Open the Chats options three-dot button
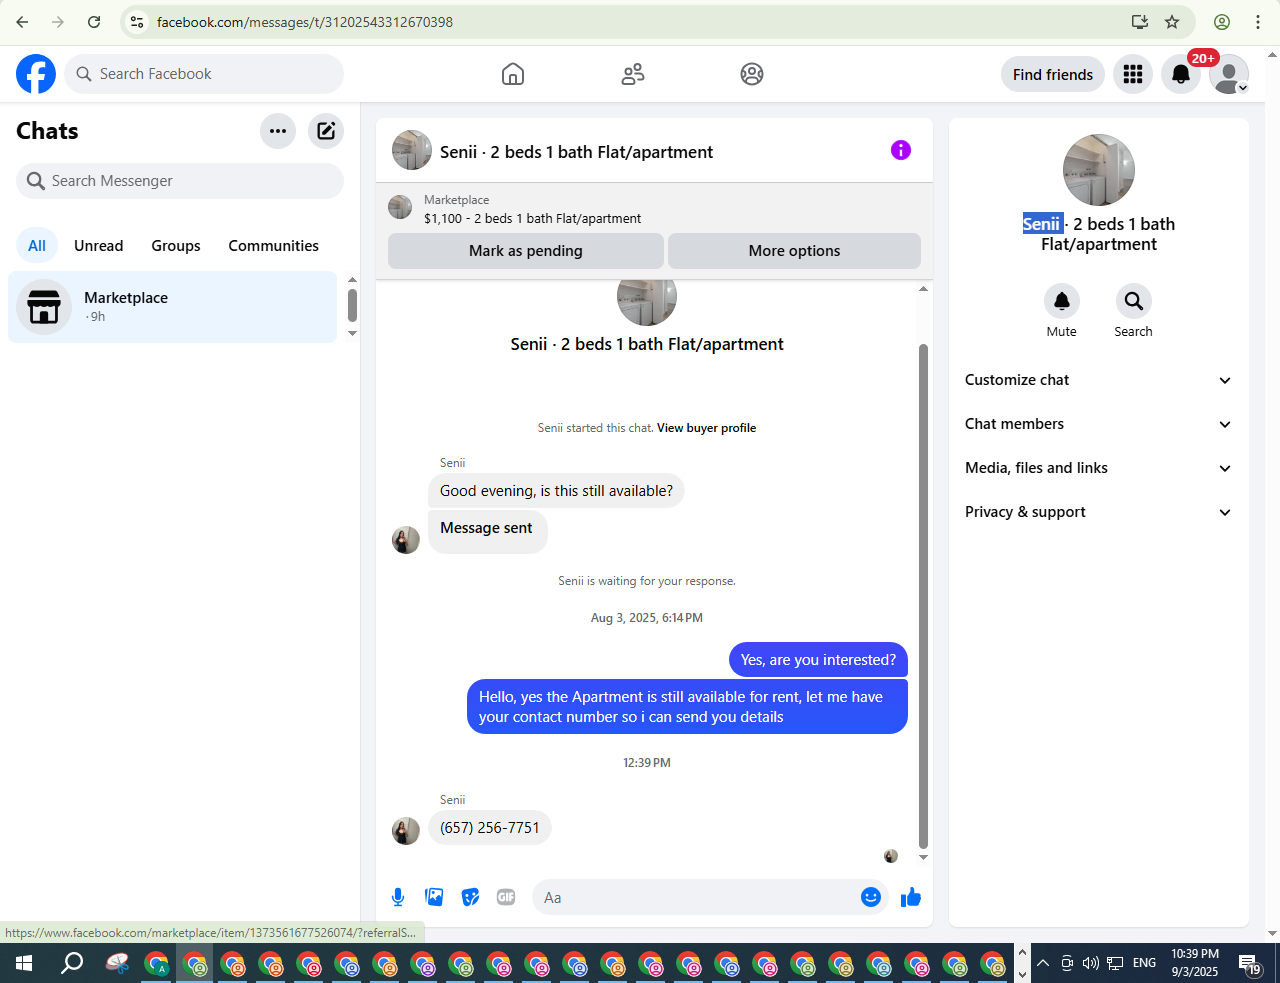 (x=278, y=131)
